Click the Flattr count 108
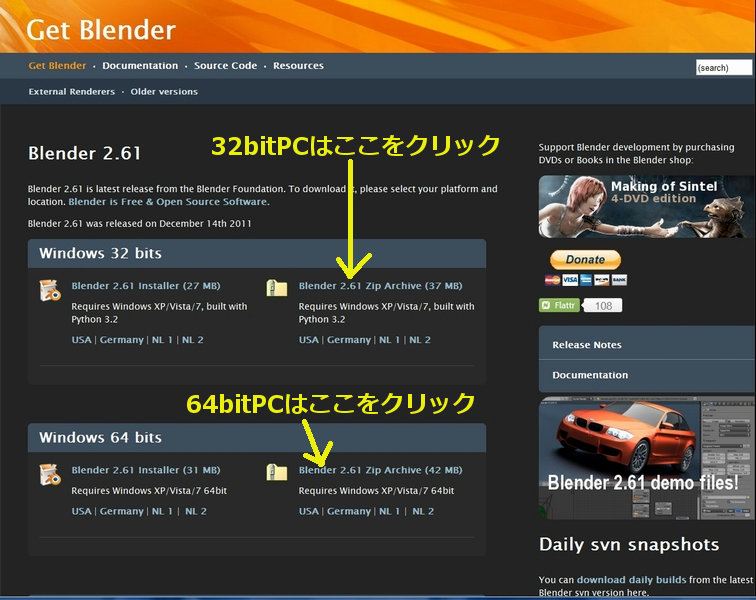Screen dimensions: 756x600 coord(603,305)
